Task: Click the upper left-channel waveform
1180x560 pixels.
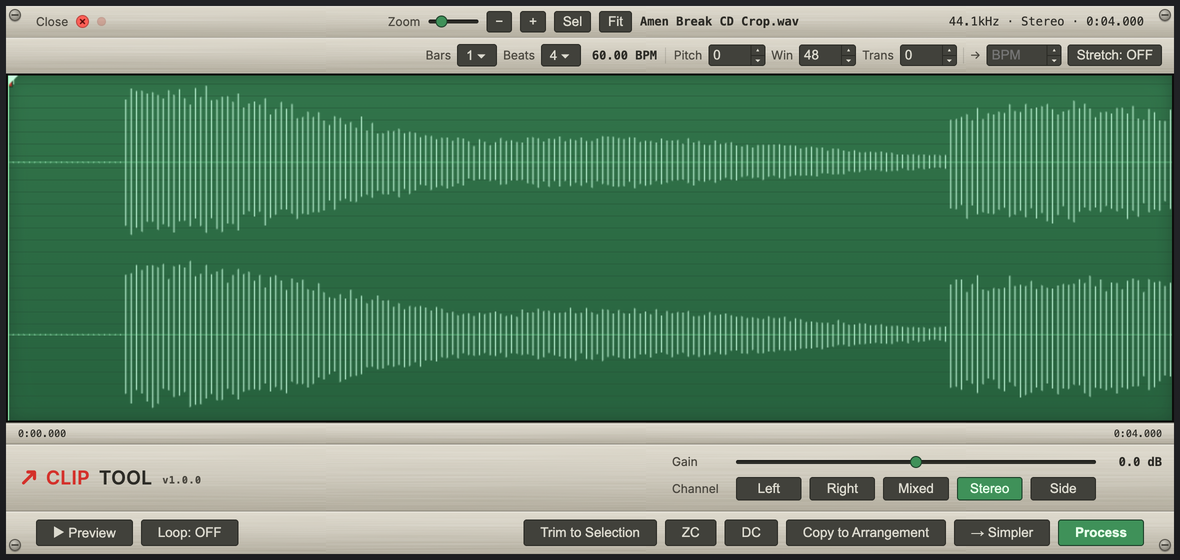Action: click(591, 162)
